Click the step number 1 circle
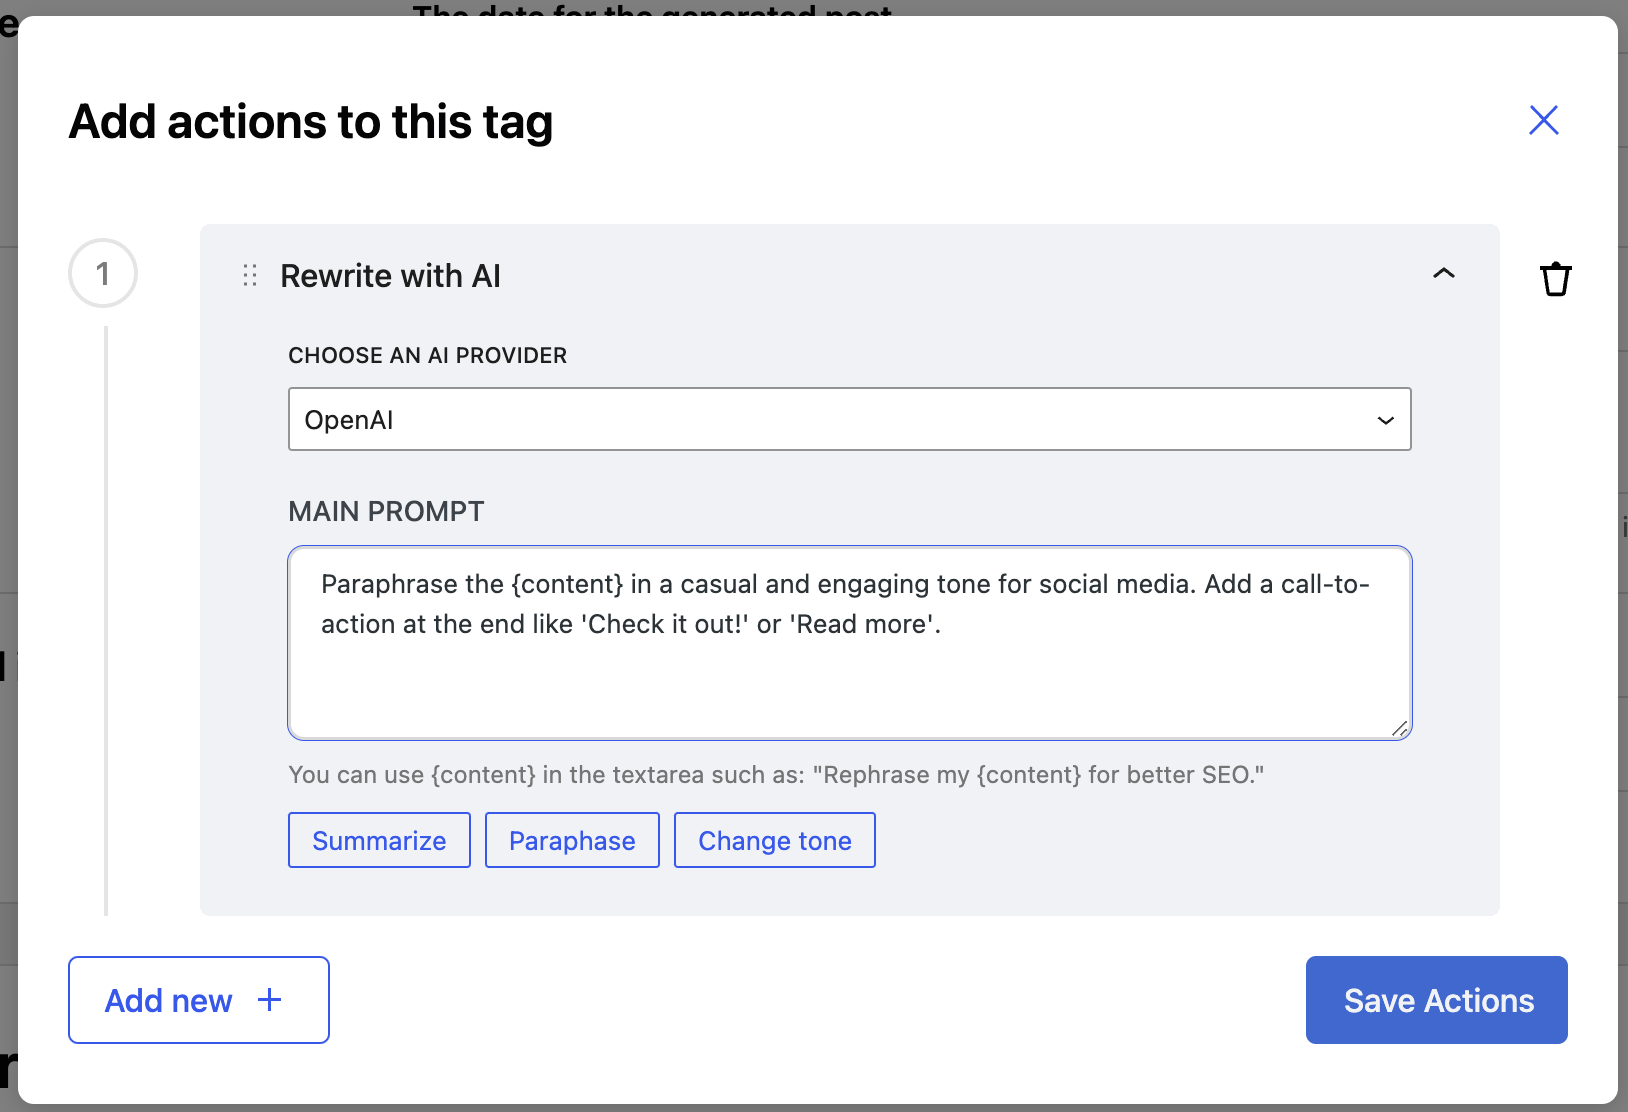The image size is (1628, 1112). 103,274
